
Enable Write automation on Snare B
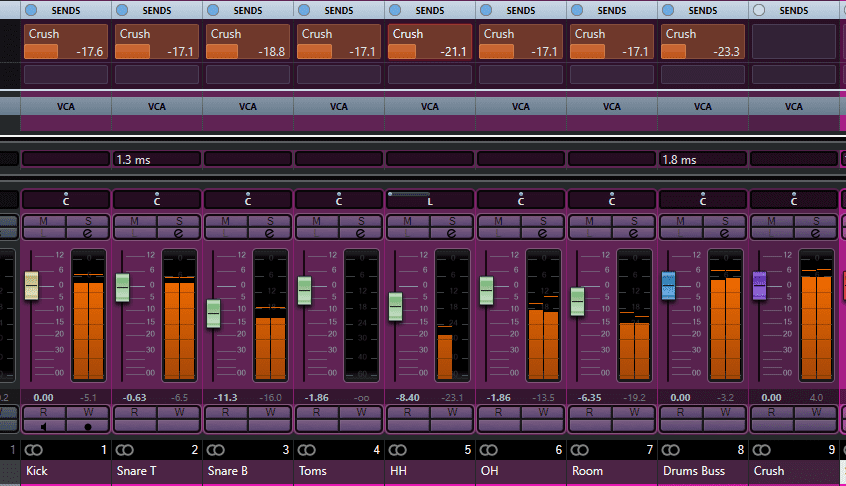269,413
